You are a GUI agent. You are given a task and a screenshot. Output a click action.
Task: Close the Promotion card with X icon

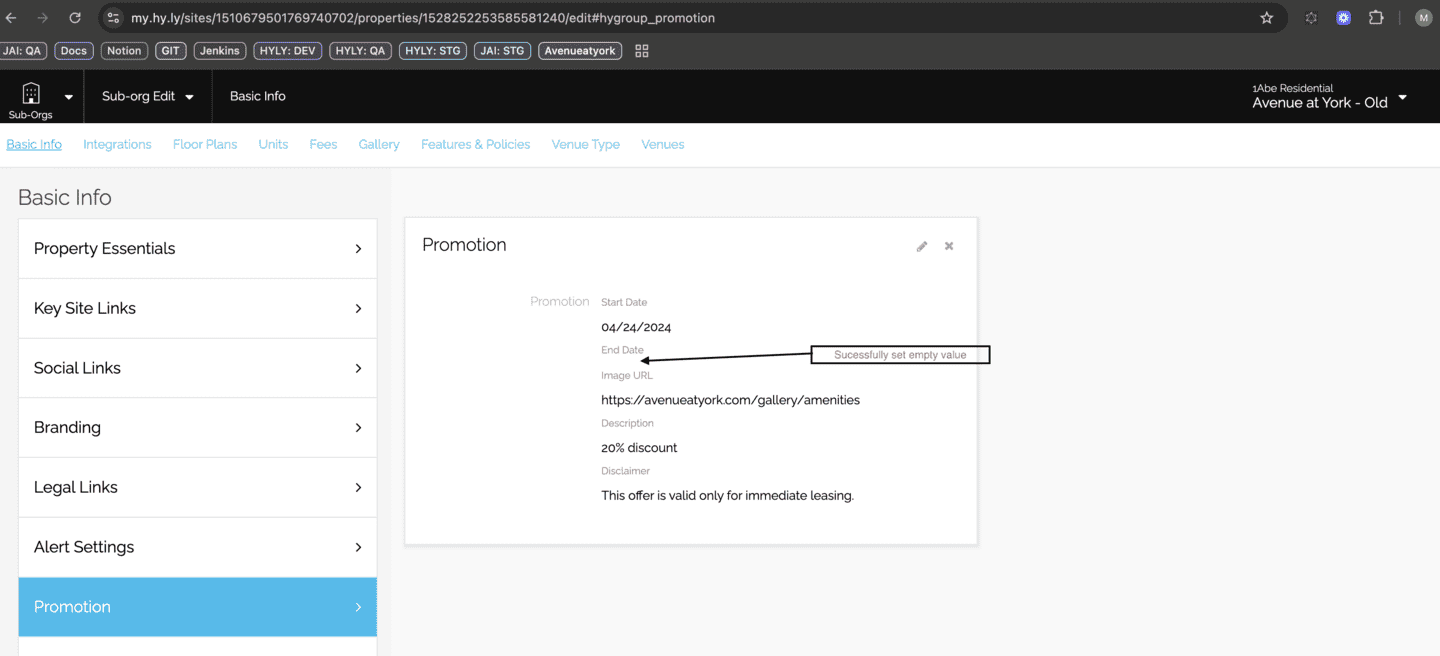[949, 246]
